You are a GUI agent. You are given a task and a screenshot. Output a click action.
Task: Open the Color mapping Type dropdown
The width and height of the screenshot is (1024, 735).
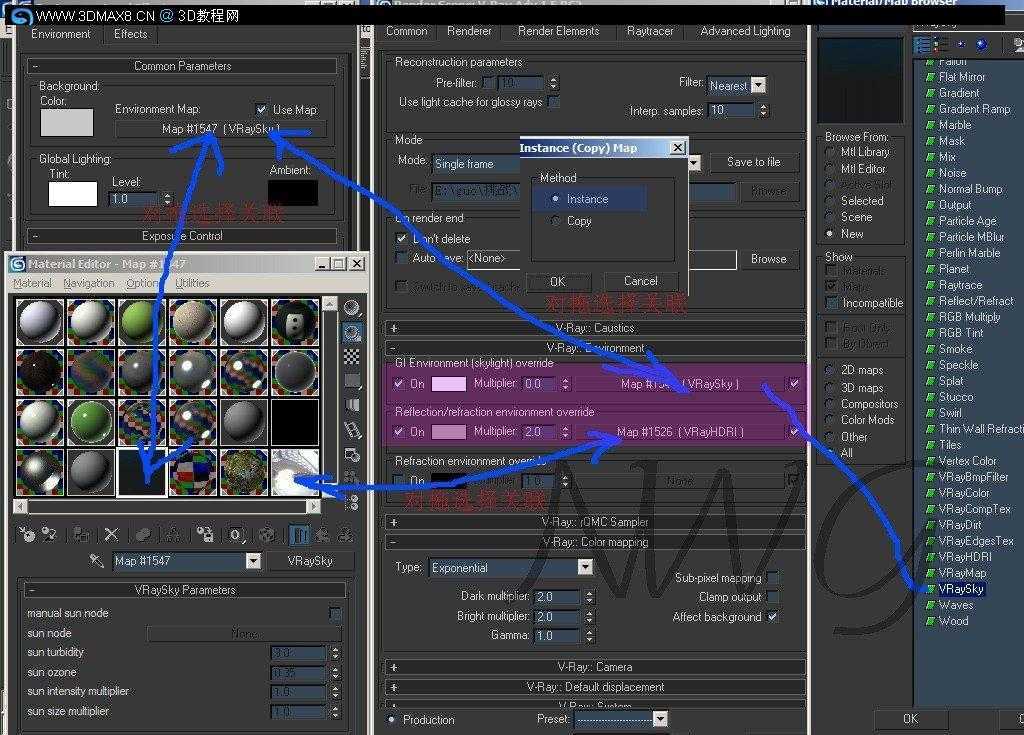(585, 567)
